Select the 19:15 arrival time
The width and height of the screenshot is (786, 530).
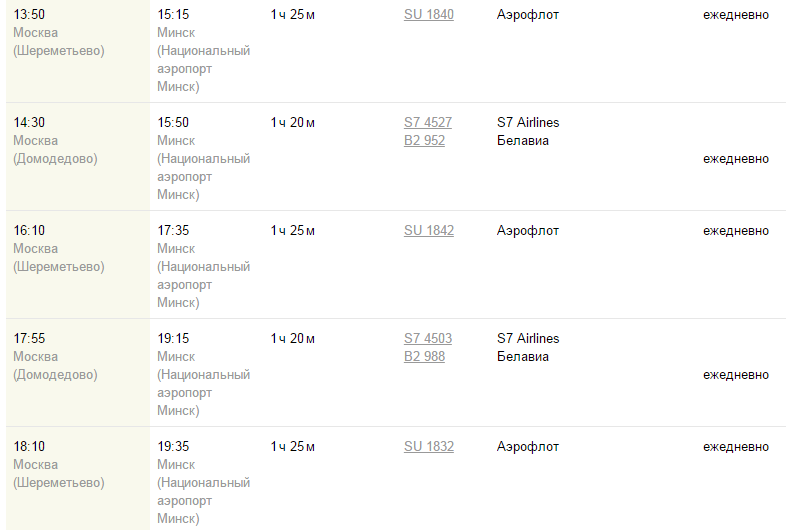click(173, 339)
